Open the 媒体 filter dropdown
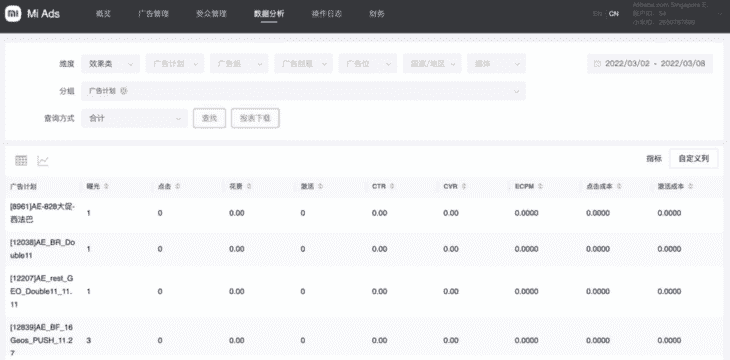 [x=496, y=64]
